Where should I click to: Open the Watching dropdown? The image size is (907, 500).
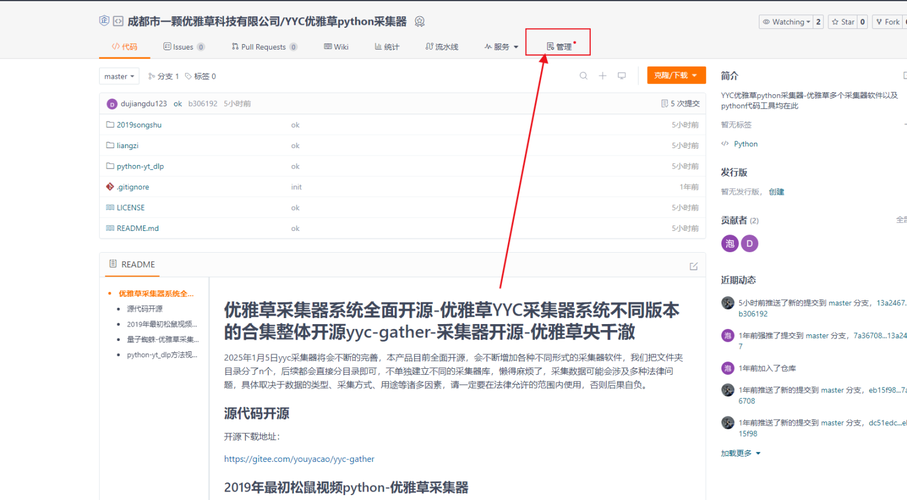tap(786, 22)
